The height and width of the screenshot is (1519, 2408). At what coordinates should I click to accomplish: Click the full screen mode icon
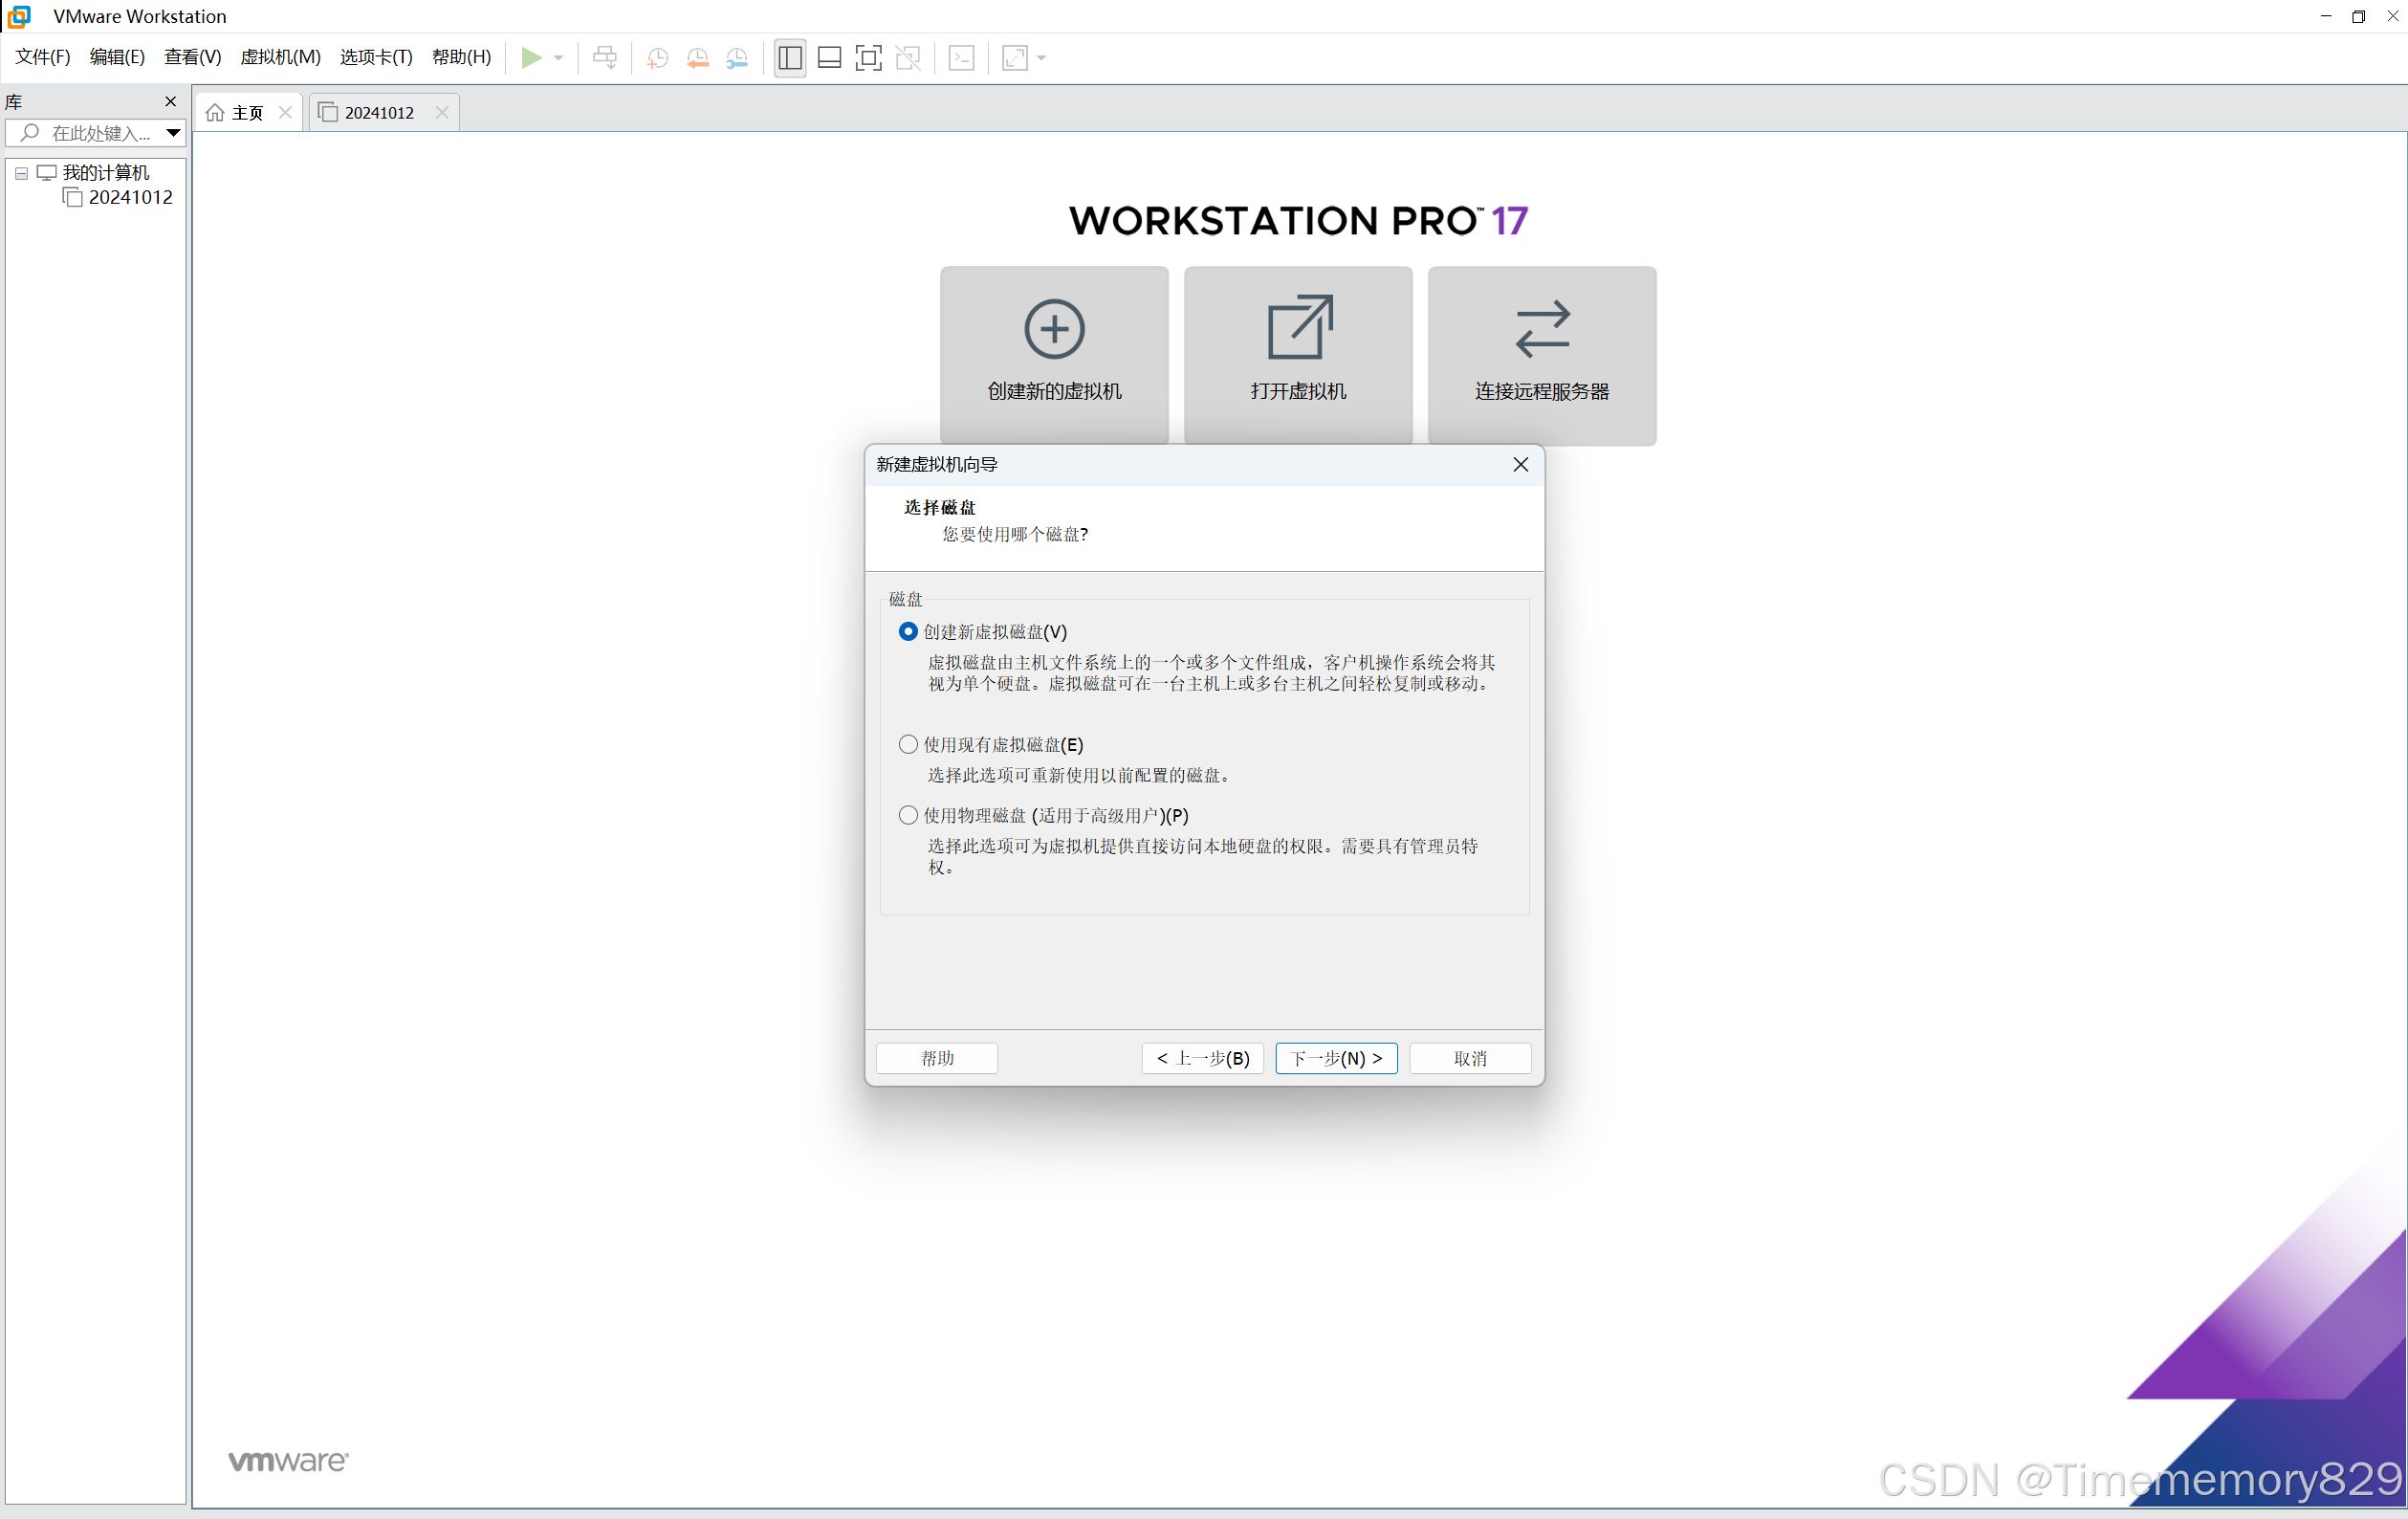coord(869,58)
